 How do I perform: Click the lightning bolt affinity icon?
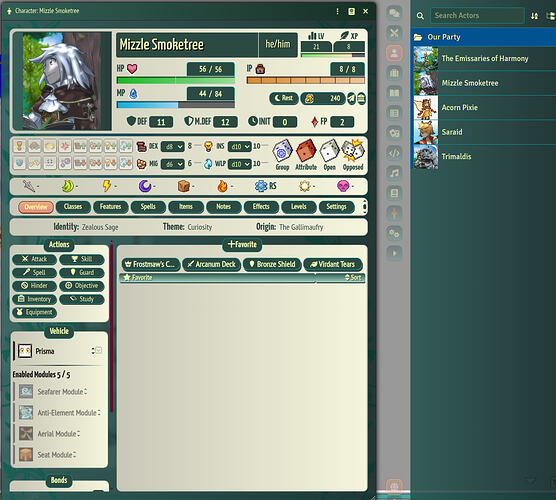coord(106,186)
